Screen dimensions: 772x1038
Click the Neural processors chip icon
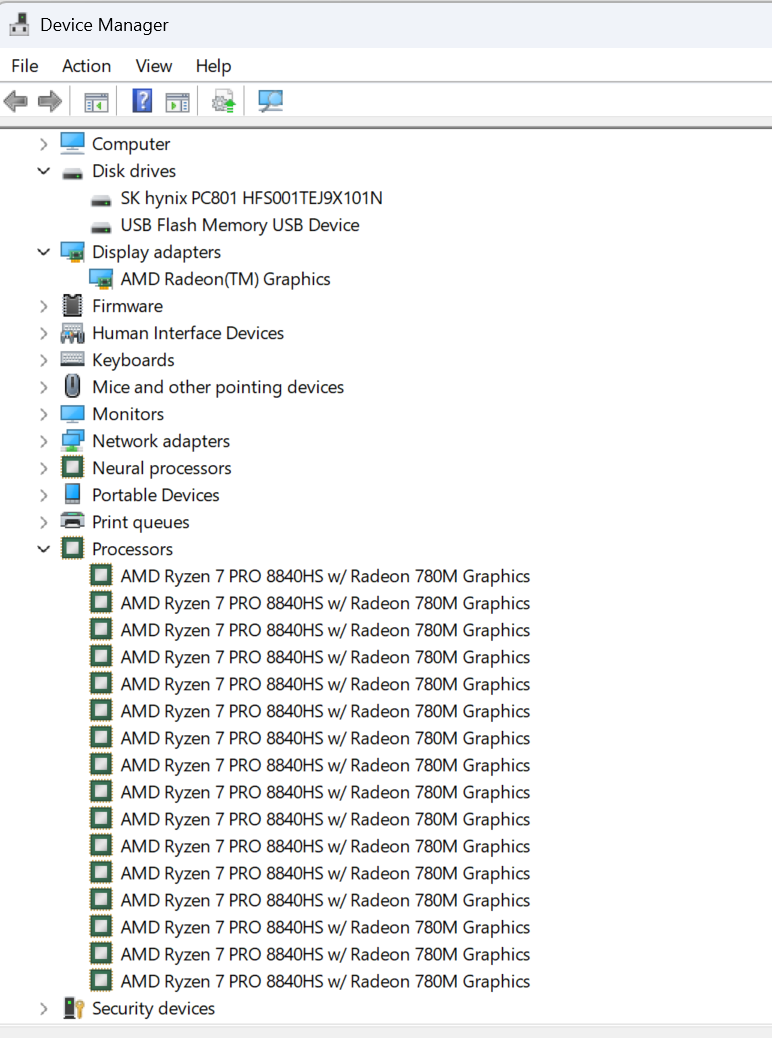click(72, 467)
